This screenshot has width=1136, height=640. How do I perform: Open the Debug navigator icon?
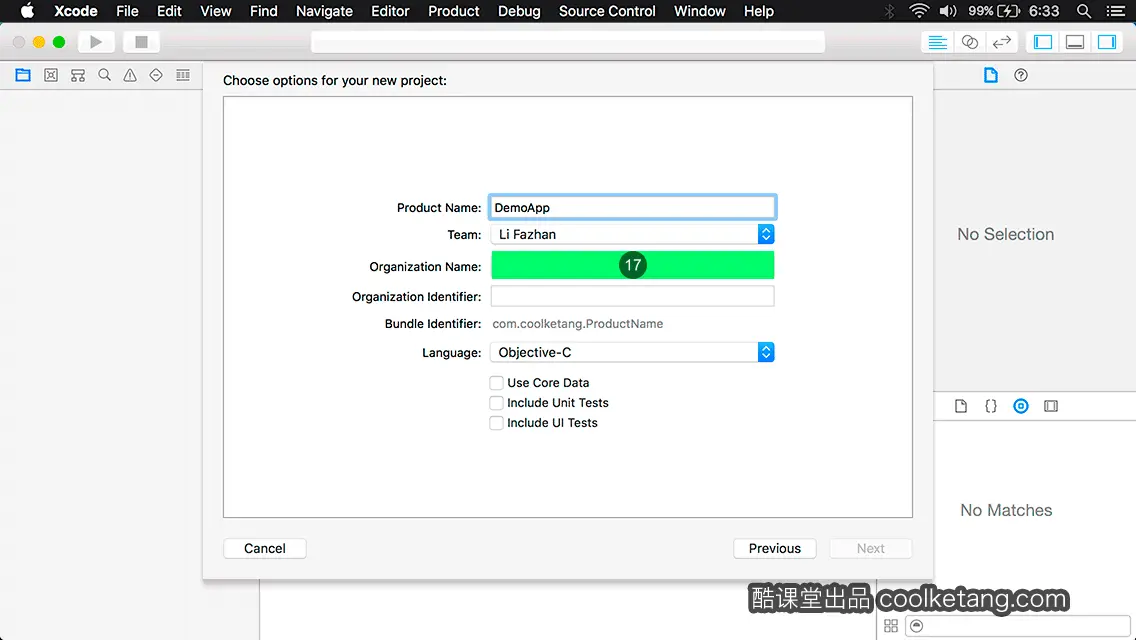pyautogui.click(x=183, y=75)
